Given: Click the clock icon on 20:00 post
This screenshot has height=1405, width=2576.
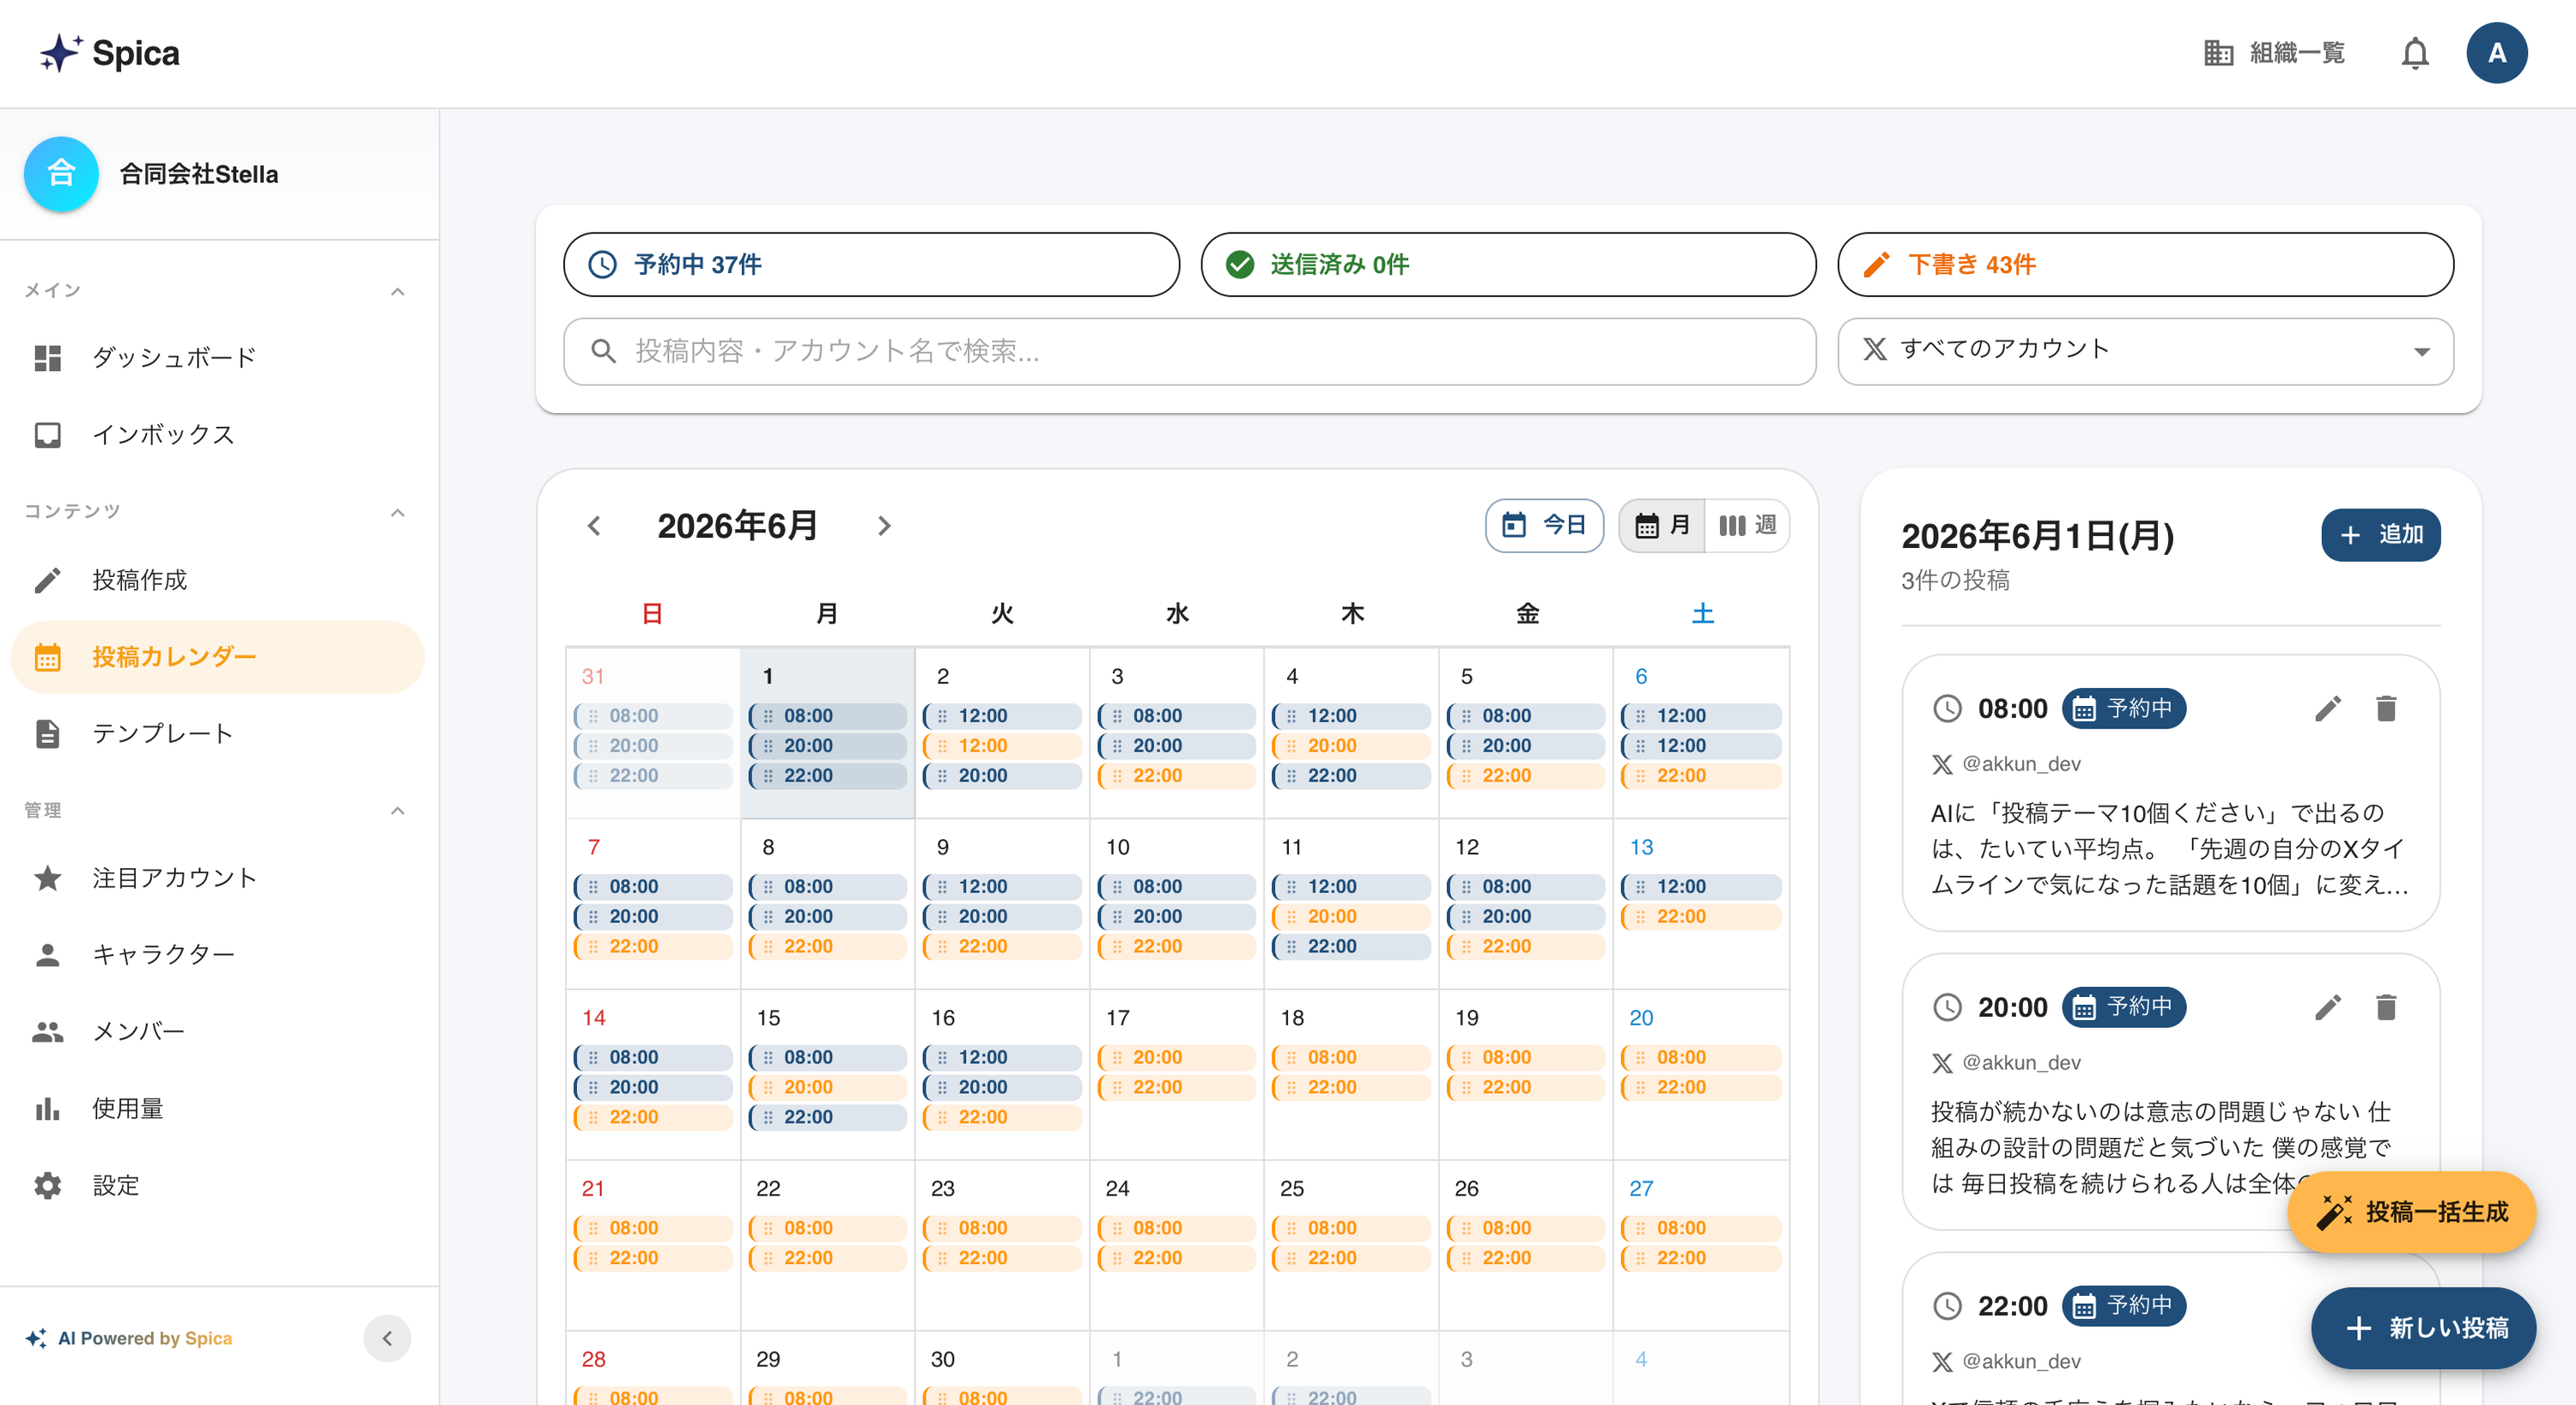Looking at the screenshot, I should tap(1947, 1007).
